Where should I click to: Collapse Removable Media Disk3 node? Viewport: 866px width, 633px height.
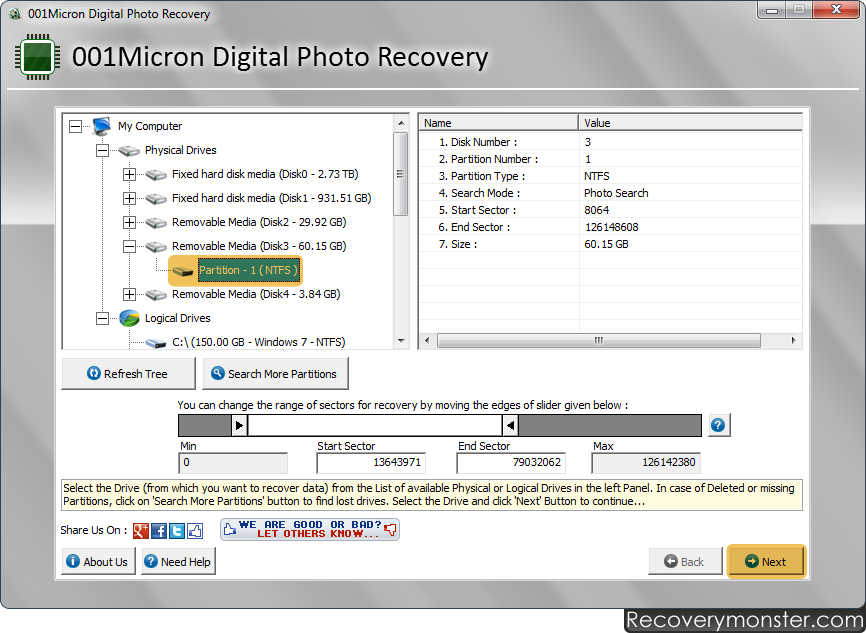[129, 246]
